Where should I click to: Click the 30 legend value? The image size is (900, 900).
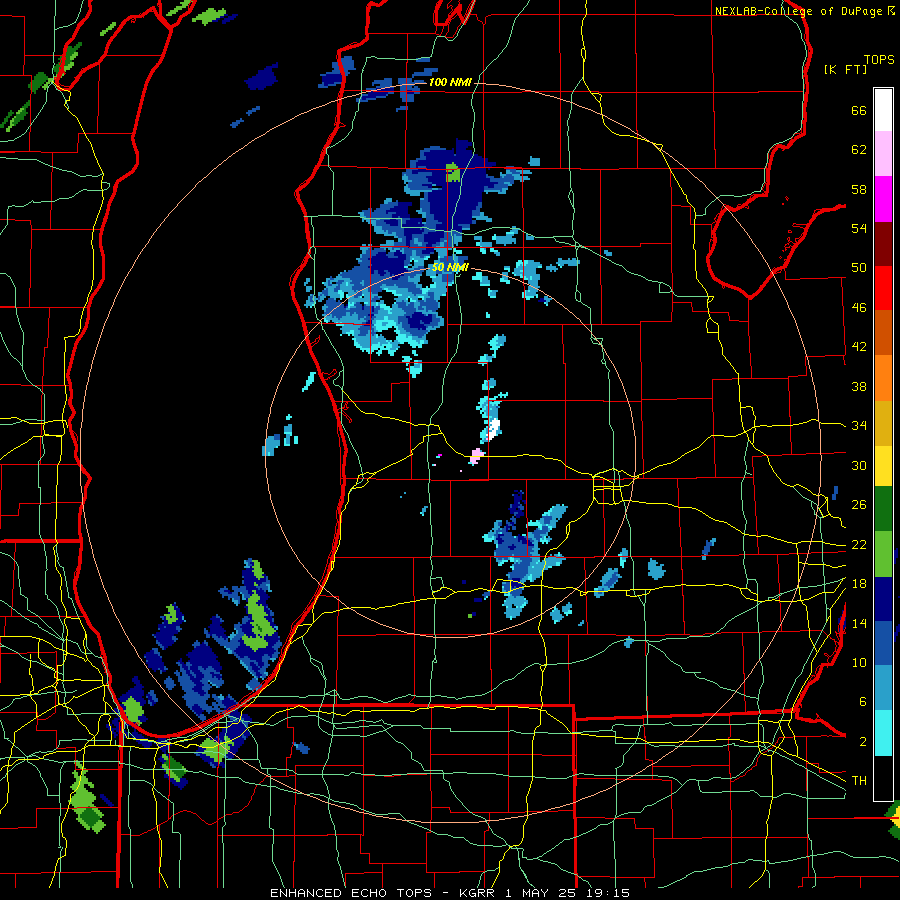tap(859, 465)
